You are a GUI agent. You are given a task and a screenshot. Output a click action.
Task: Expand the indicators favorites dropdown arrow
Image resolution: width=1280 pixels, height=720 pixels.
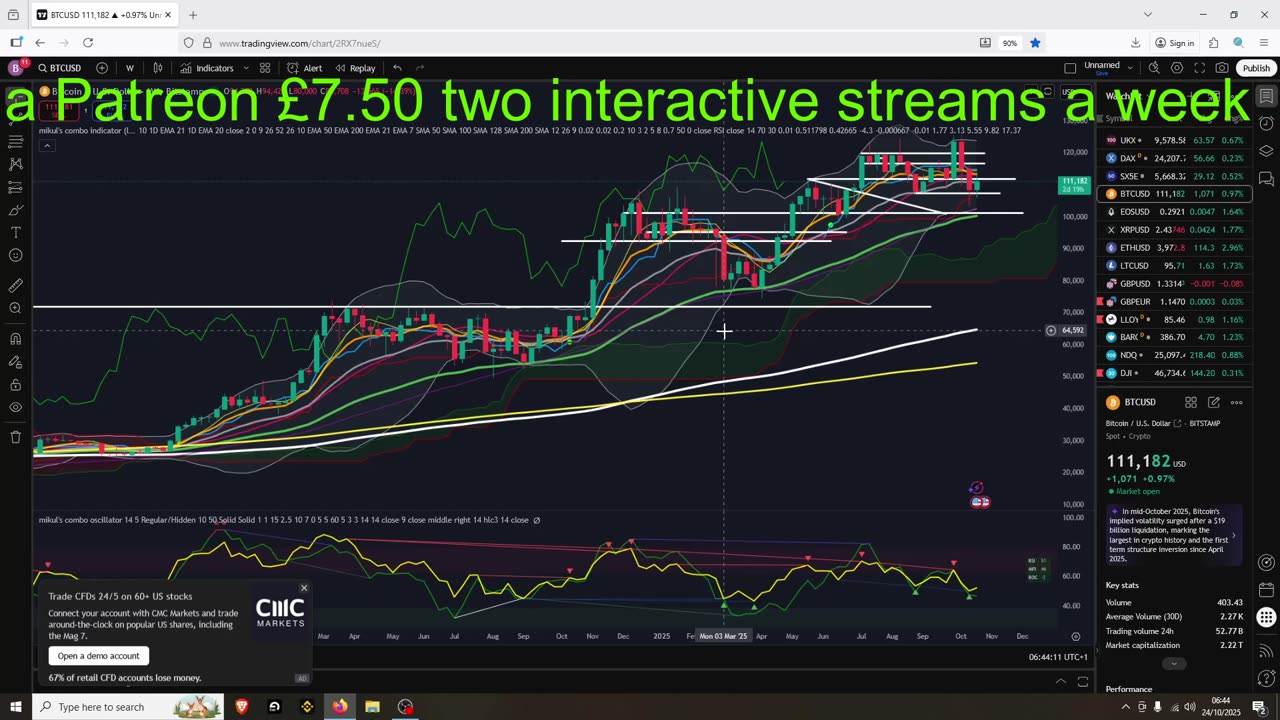246,68
